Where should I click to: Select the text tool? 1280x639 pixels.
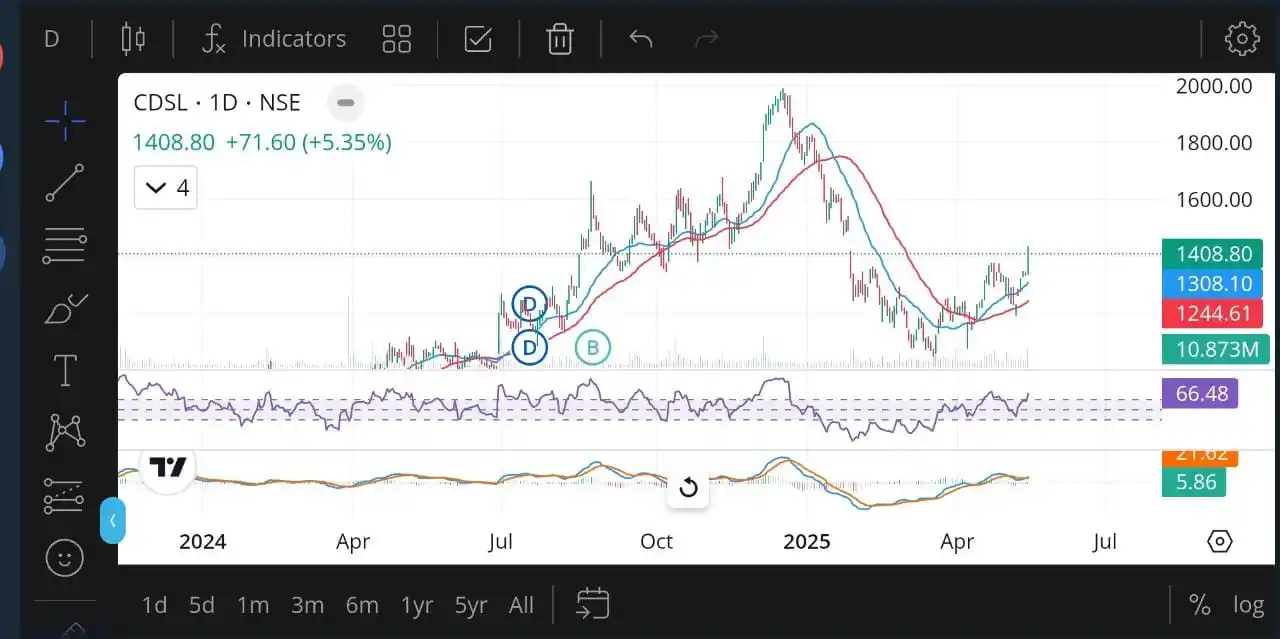coord(65,371)
